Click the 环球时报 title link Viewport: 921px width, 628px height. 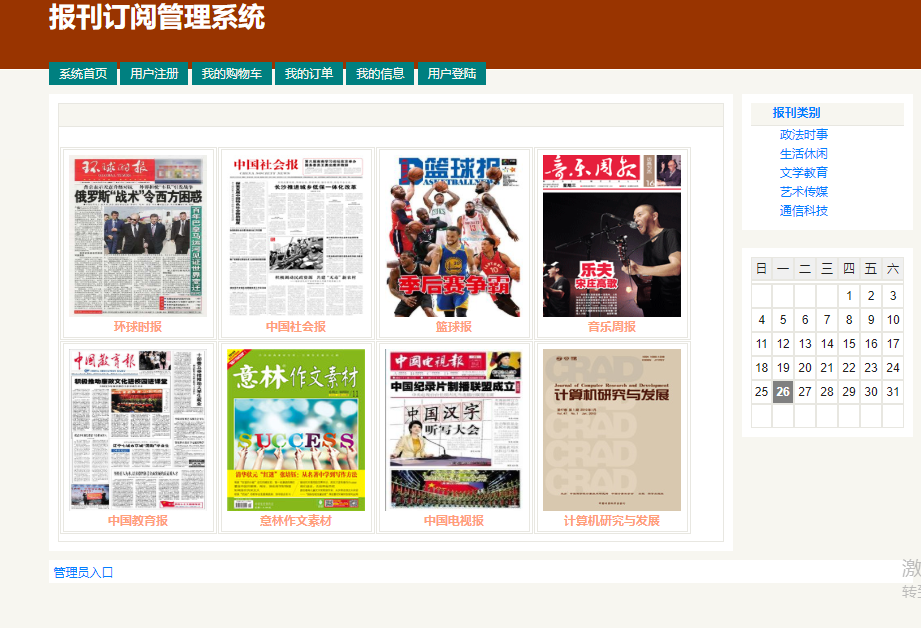pyautogui.click(x=138, y=327)
